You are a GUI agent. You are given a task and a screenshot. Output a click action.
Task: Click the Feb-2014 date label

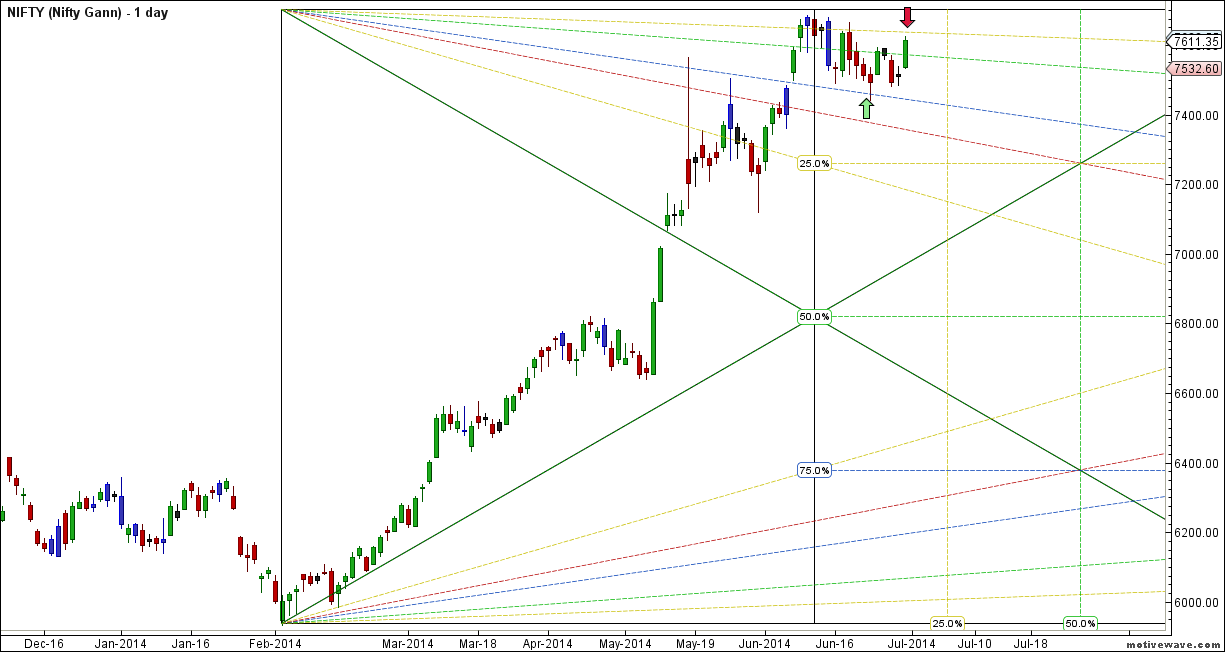(274, 643)
